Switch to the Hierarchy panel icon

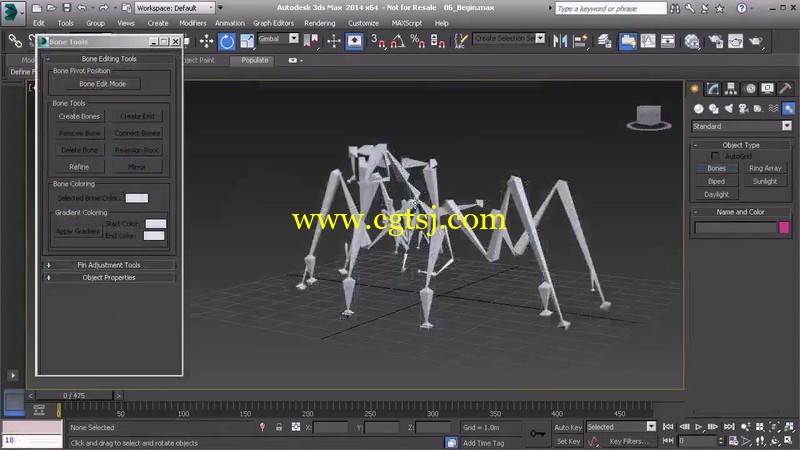pyautogui.click(x=731, y=89)
